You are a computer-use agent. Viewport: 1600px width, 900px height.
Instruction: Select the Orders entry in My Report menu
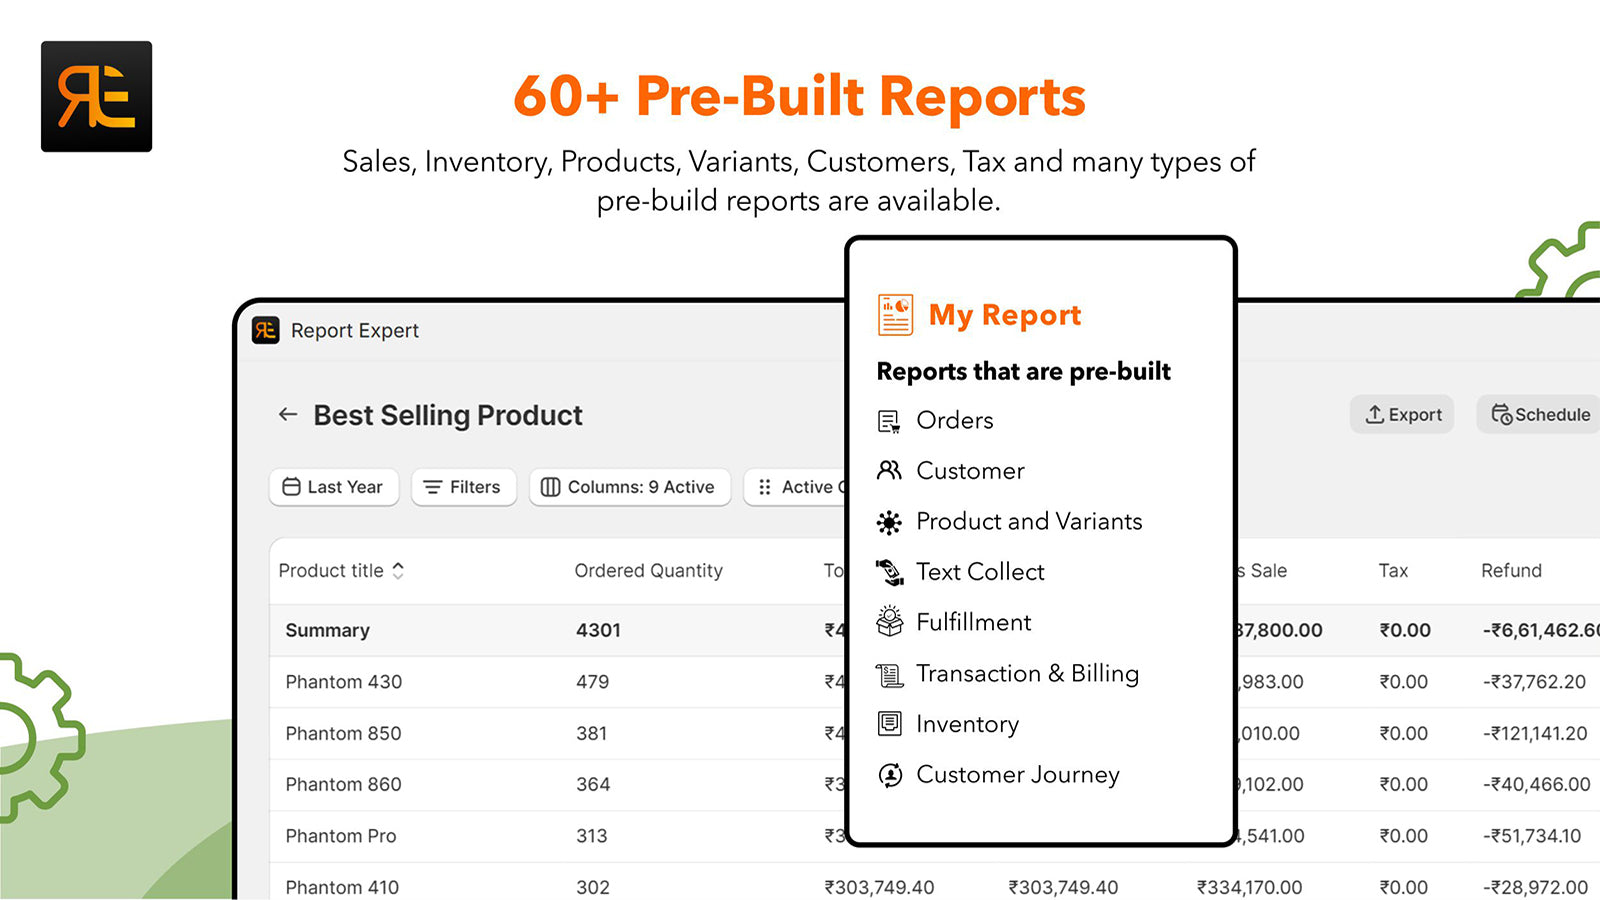(x=954, y=420)
